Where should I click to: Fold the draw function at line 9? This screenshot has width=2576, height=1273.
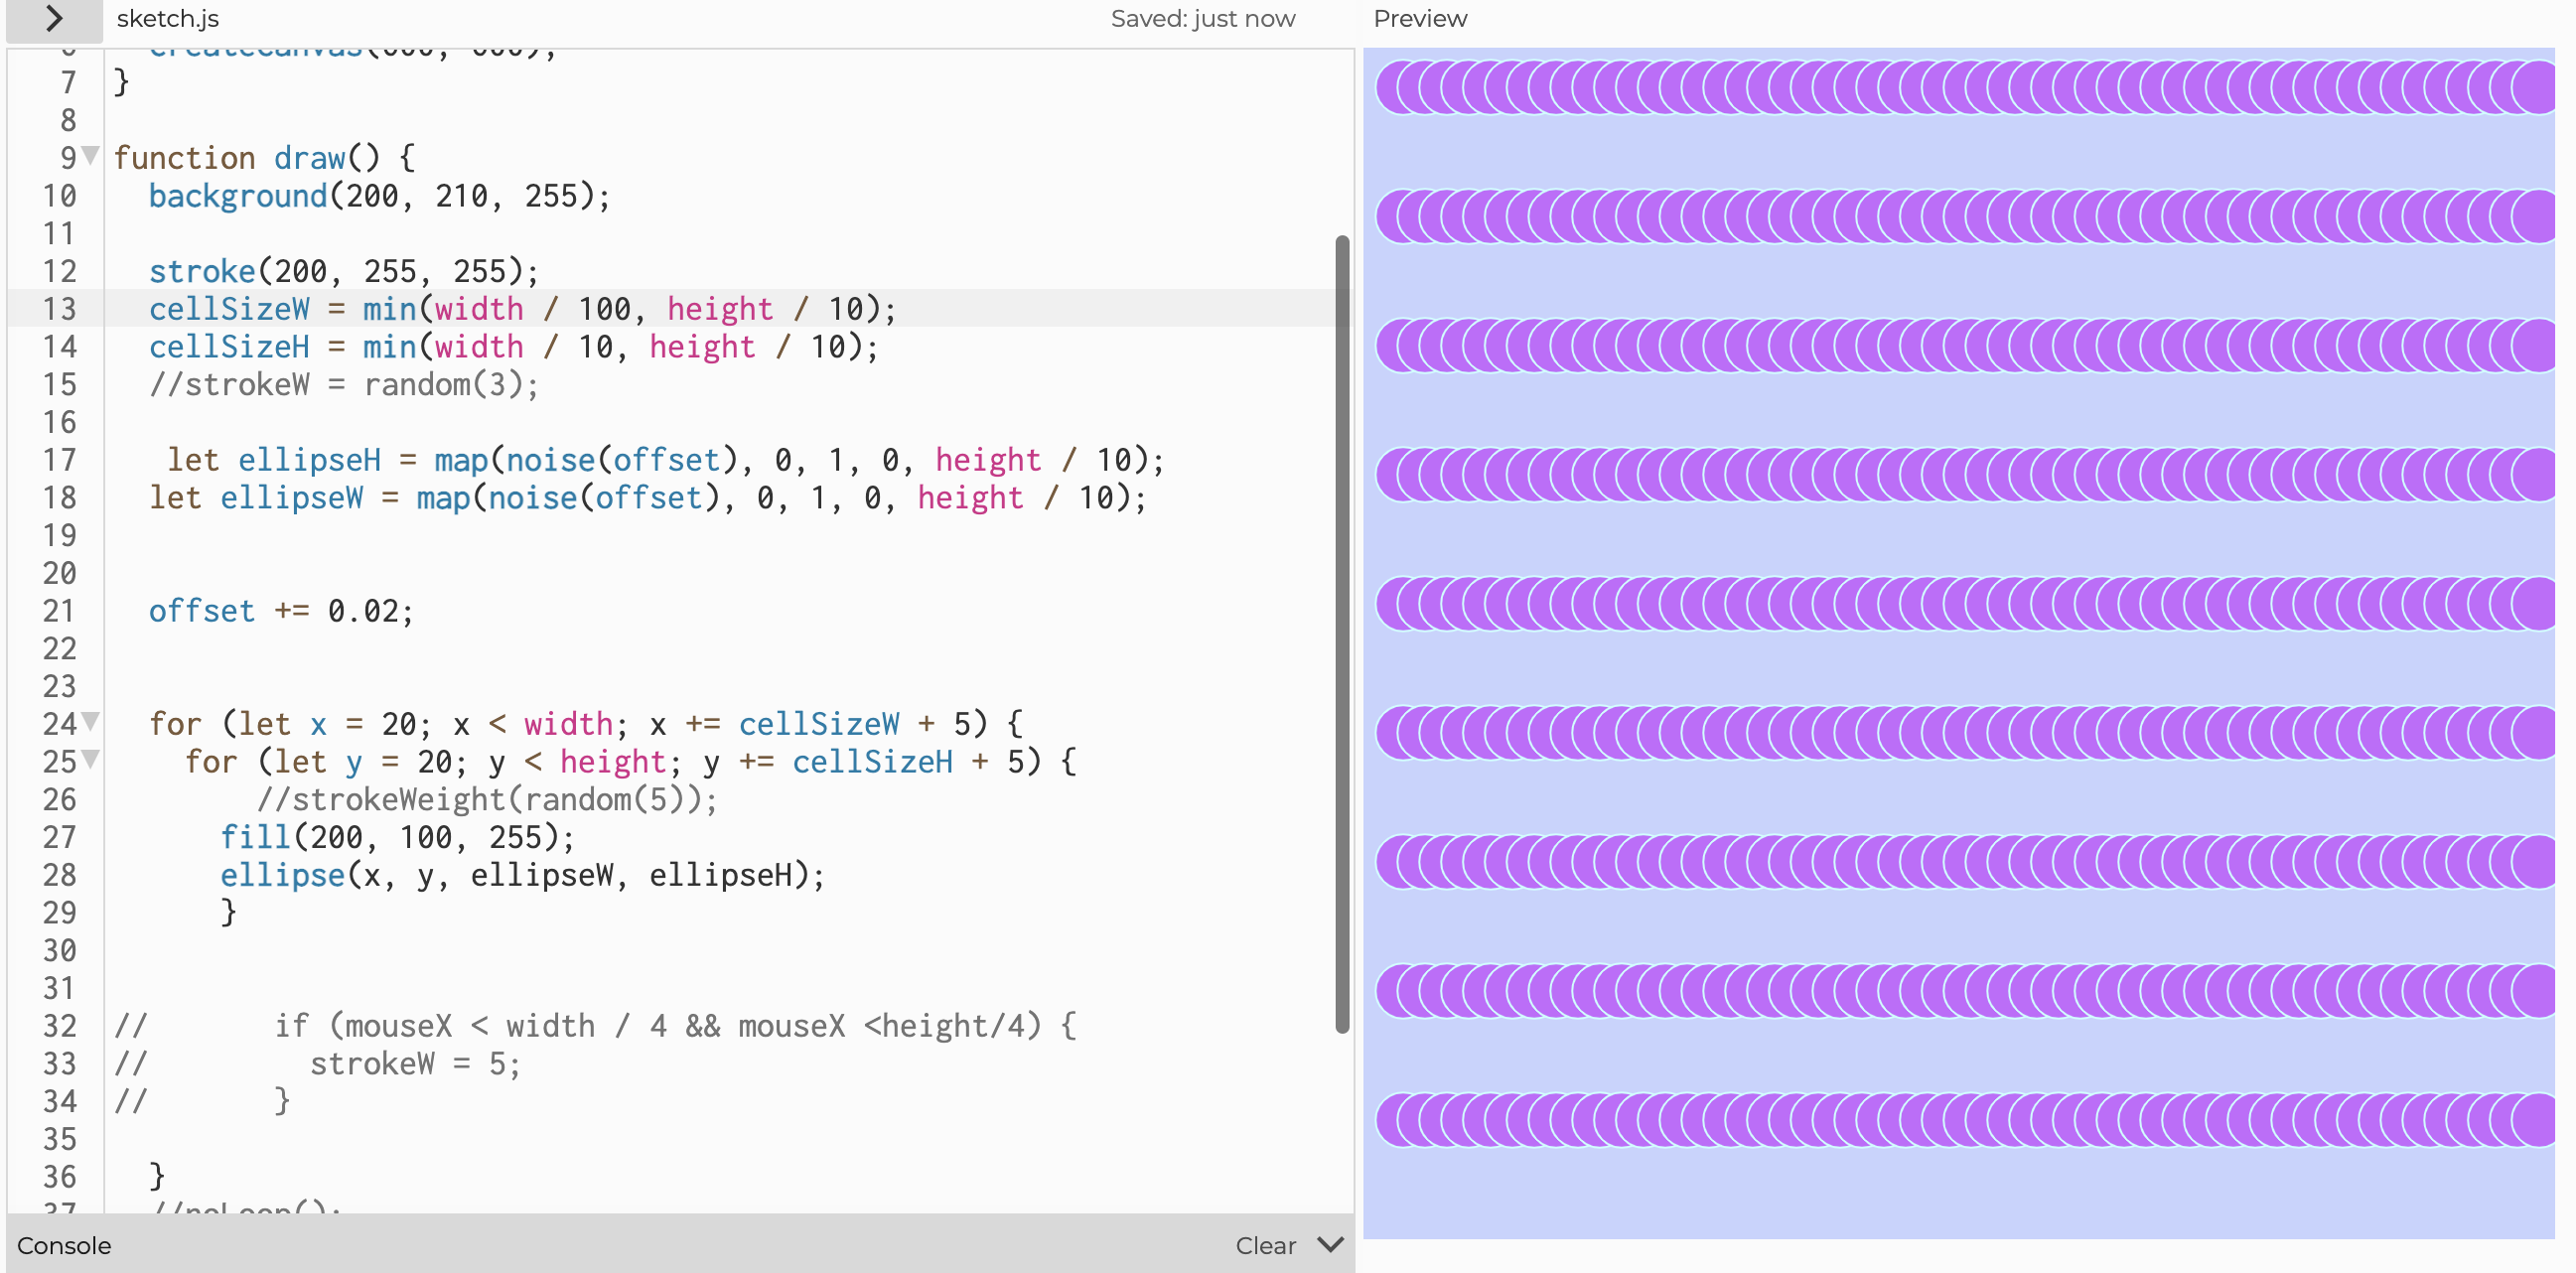point(91,156)
